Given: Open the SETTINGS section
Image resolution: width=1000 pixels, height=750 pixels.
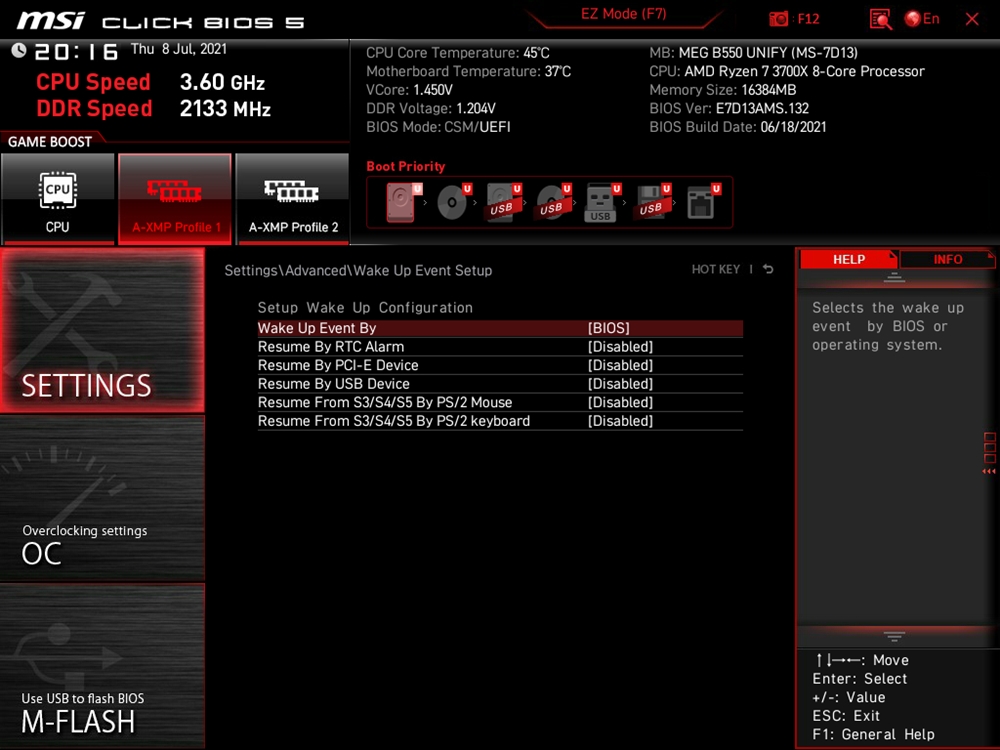Looking at the screenshot, I should point(102,330).
